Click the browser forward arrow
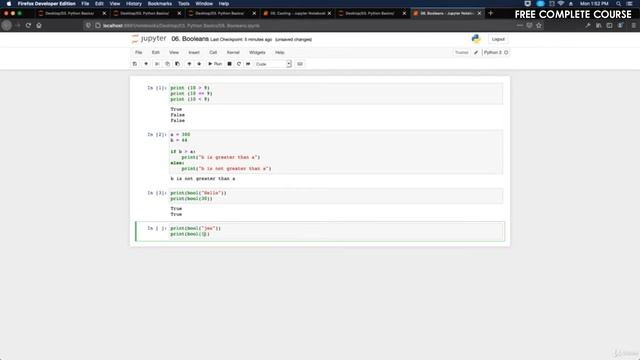The width and height of the screenshot is (640, 360). [18, 25]
